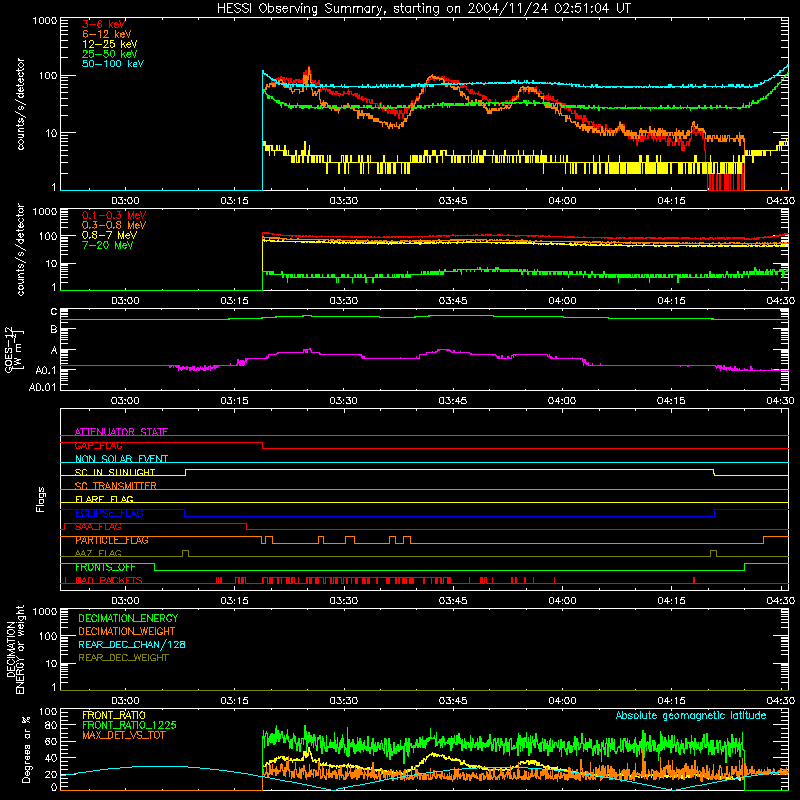Click the 0.3-0.8 MeV legend entry

click(114, 225)
